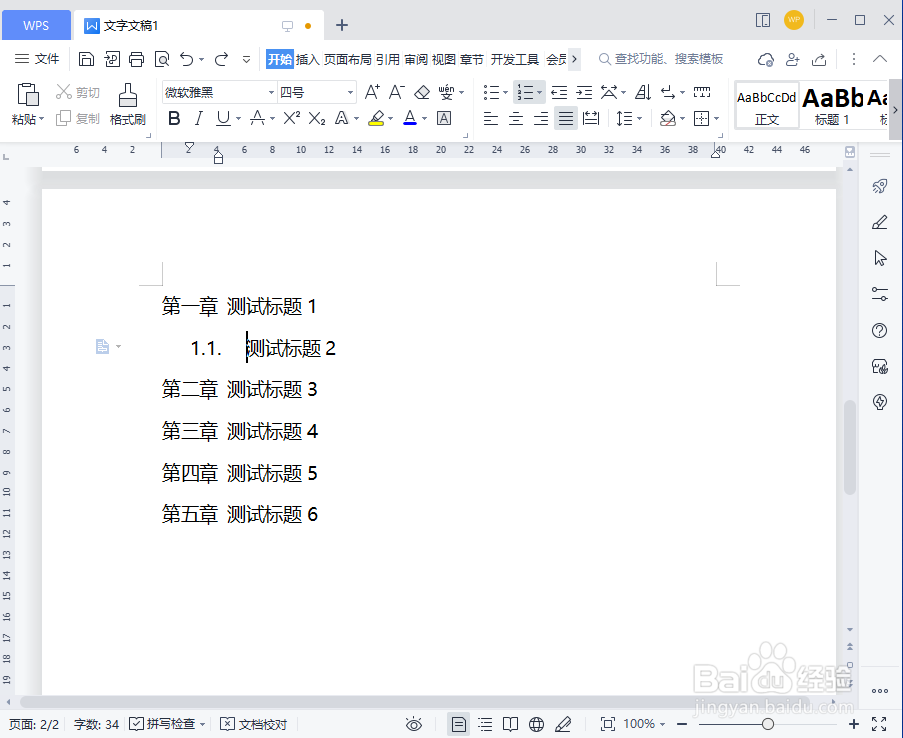Switch to the 开发工具 tab
The height and width of the screenshot is (738, 903).
[x=514, y=59]
